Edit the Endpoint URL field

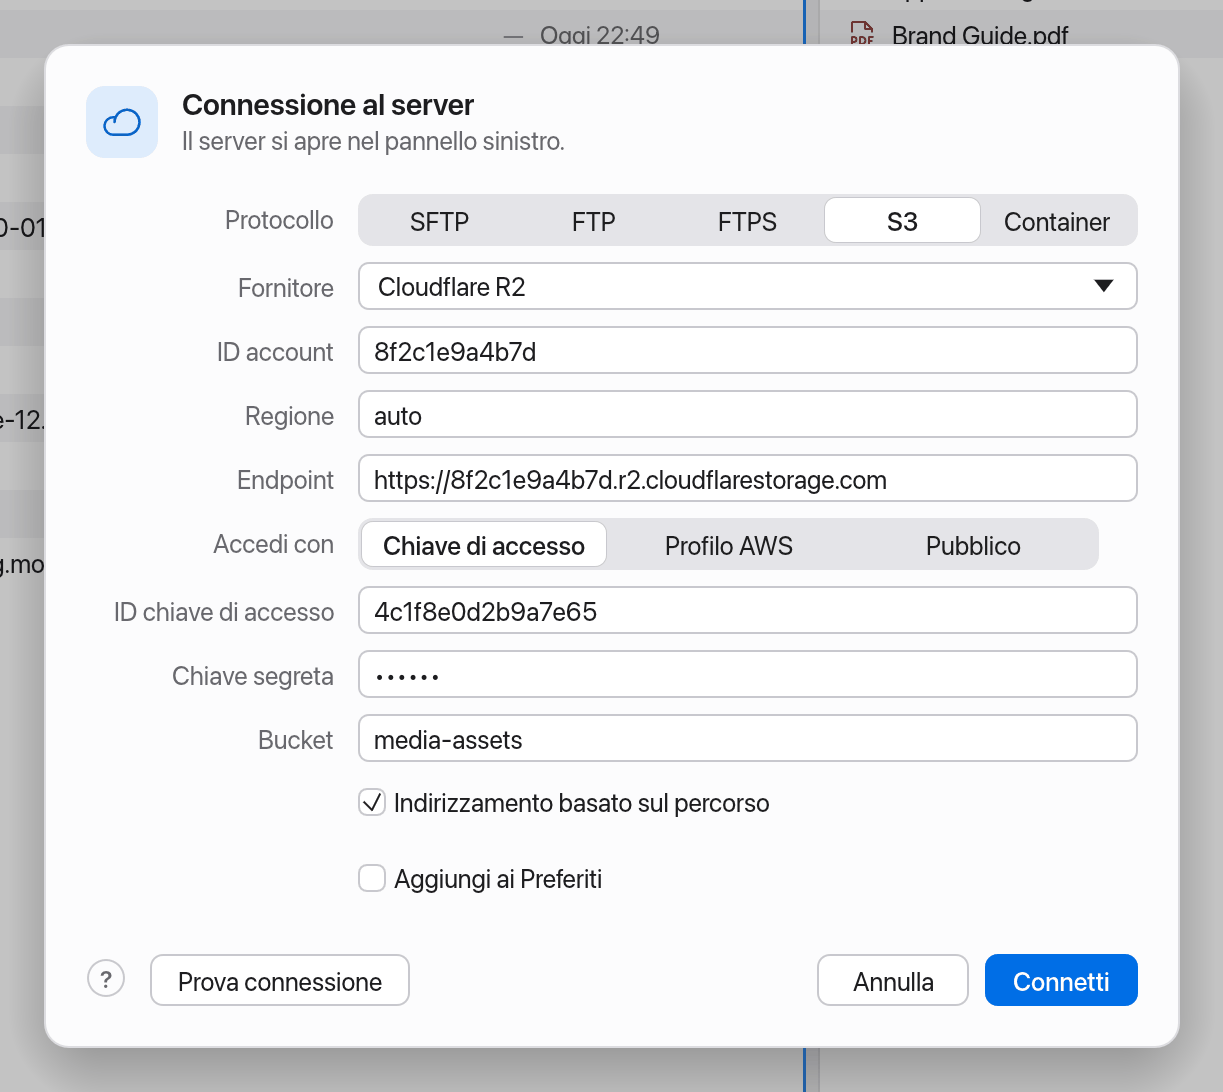click(x=748, y=479)
